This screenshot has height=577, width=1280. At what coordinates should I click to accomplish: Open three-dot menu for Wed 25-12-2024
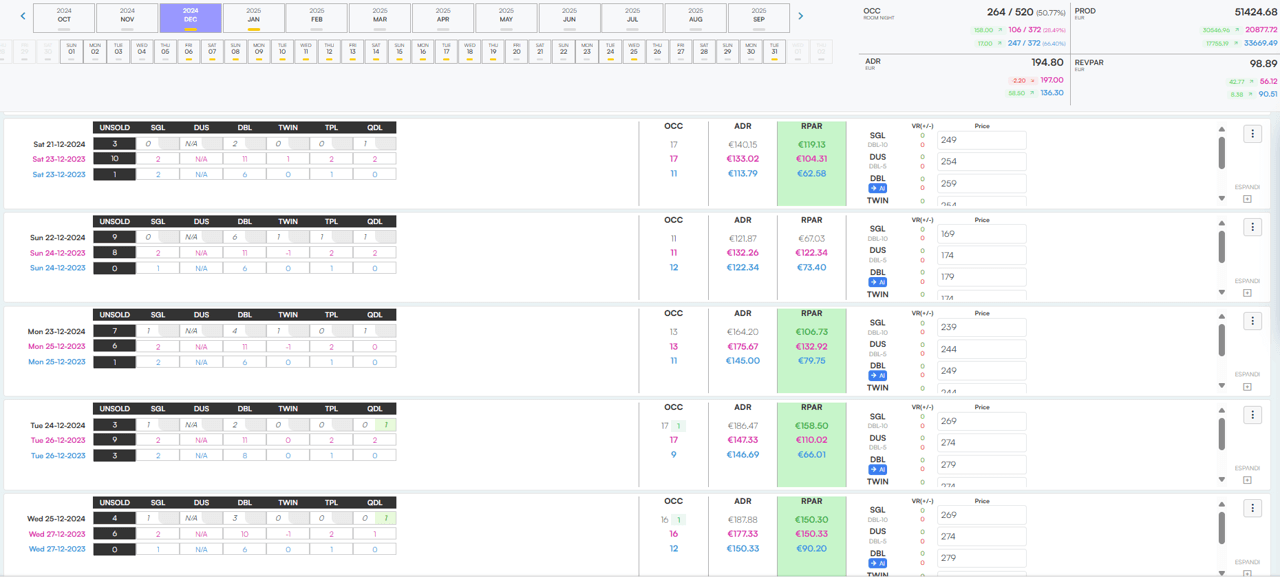[1252, 507]
